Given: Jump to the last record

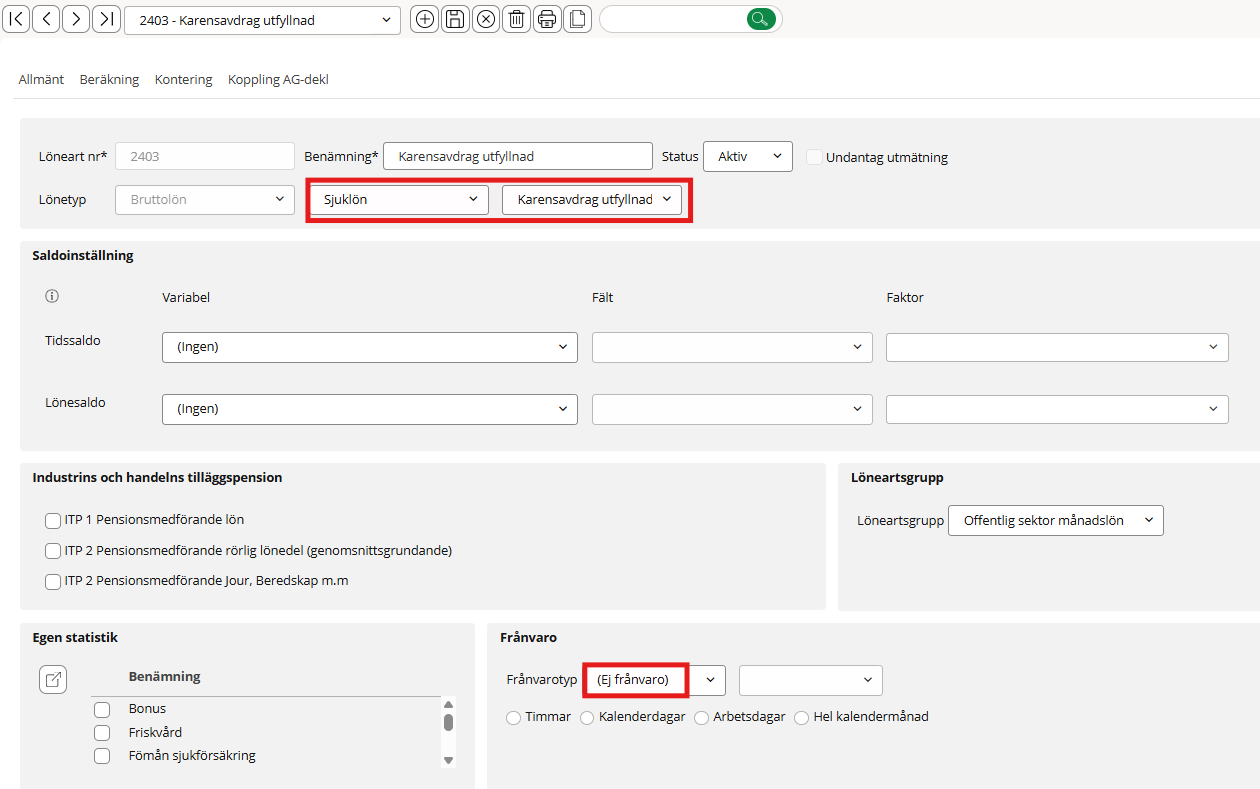Looking at the screenshot, I should 106,19.
